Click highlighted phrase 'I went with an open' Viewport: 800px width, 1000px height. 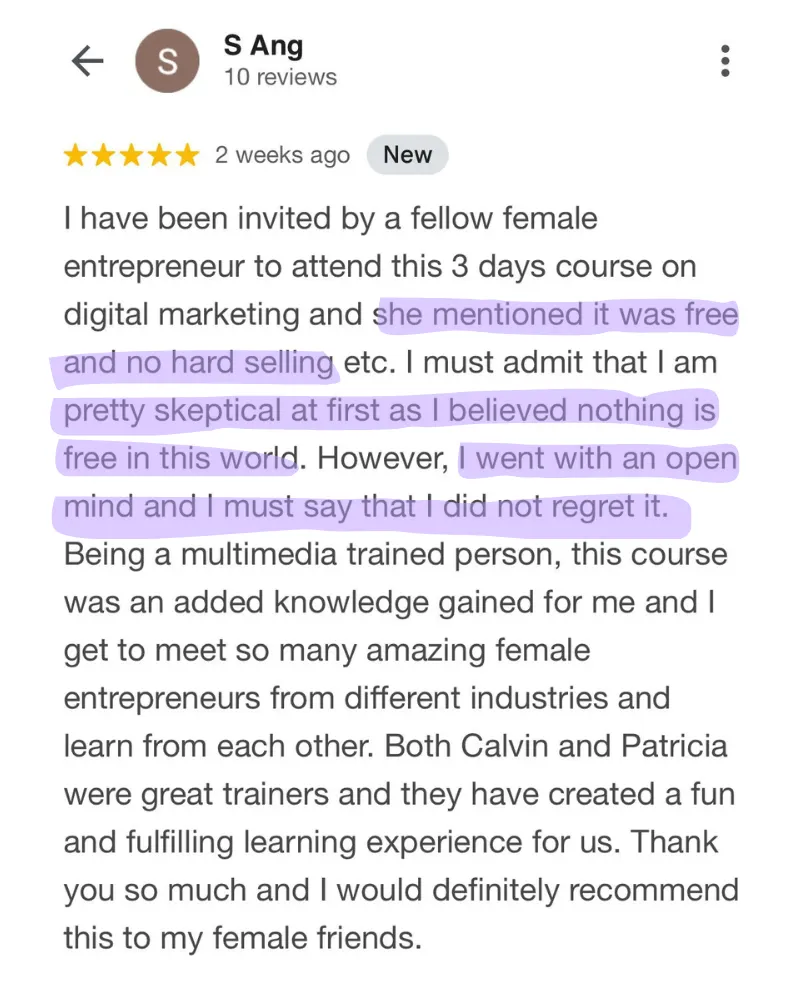(x=598, y=459)
